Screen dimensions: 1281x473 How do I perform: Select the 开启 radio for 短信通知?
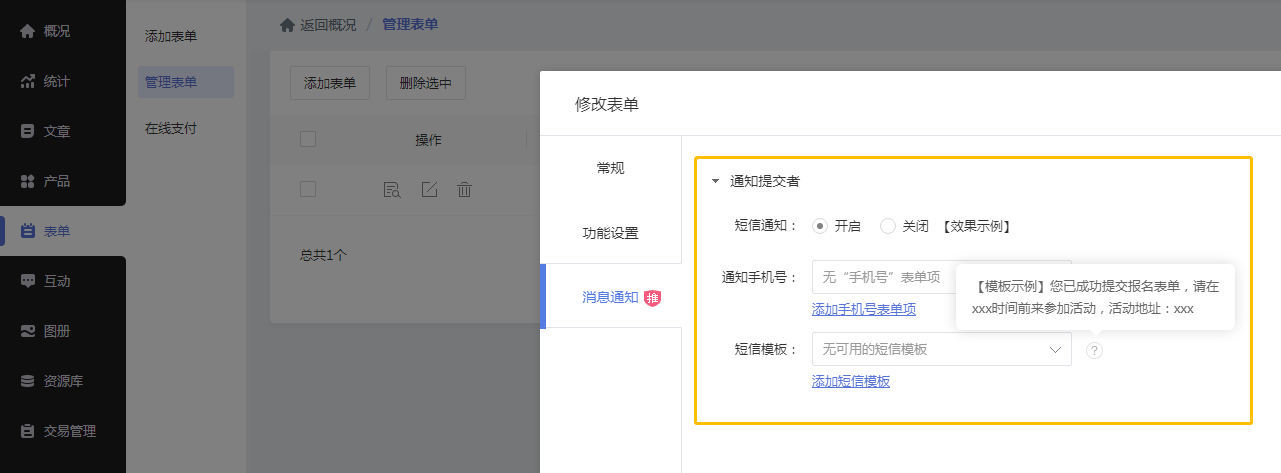820,226
